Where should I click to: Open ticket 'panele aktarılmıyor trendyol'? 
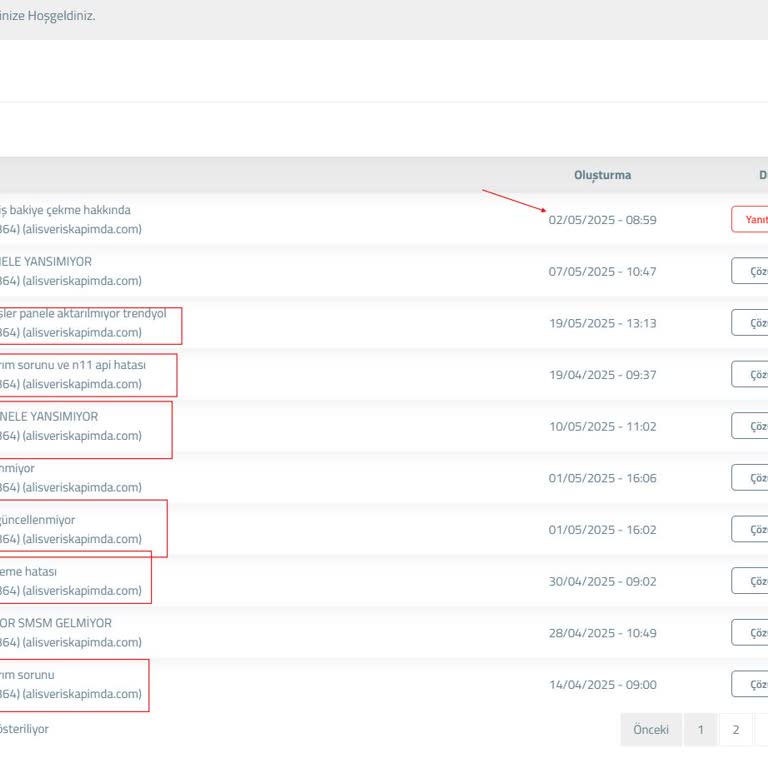pos(83,314)
